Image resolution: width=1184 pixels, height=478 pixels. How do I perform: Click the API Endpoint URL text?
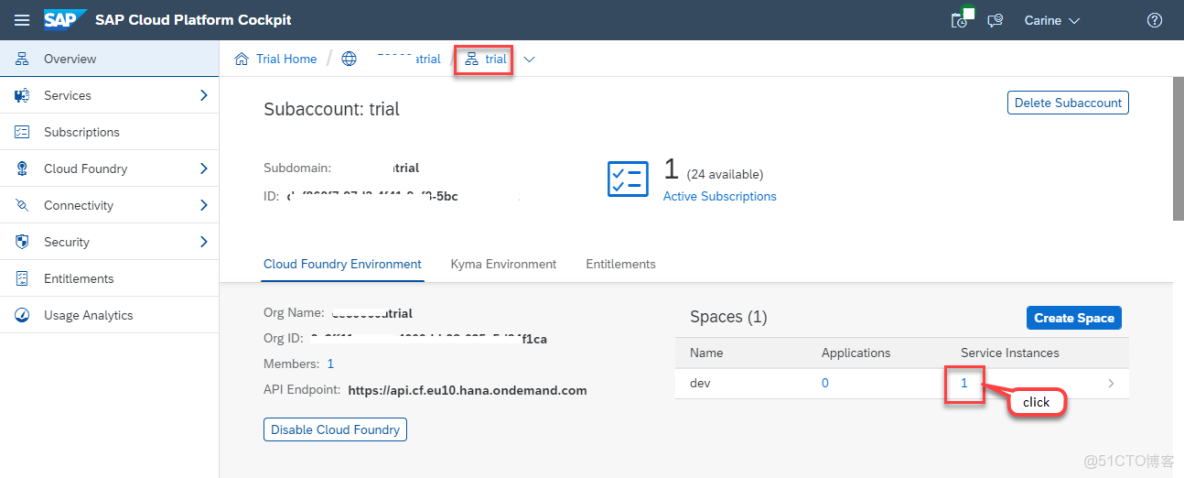(x=467, y=390)
